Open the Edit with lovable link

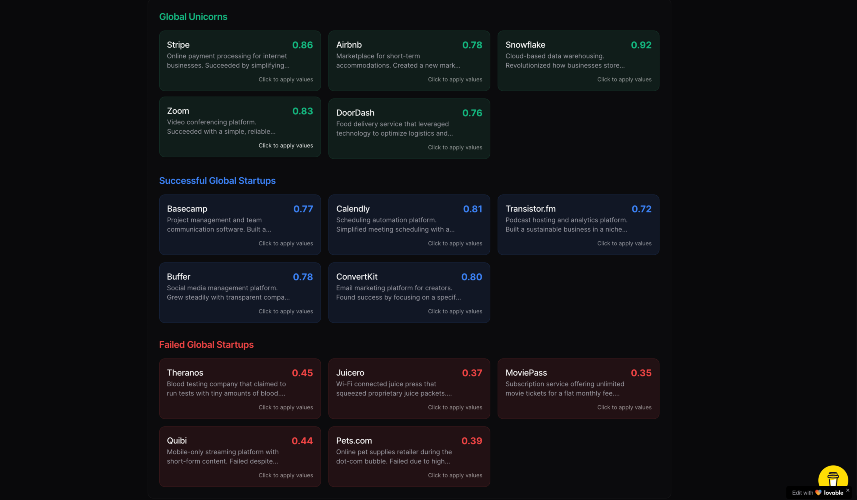point(817,493)
